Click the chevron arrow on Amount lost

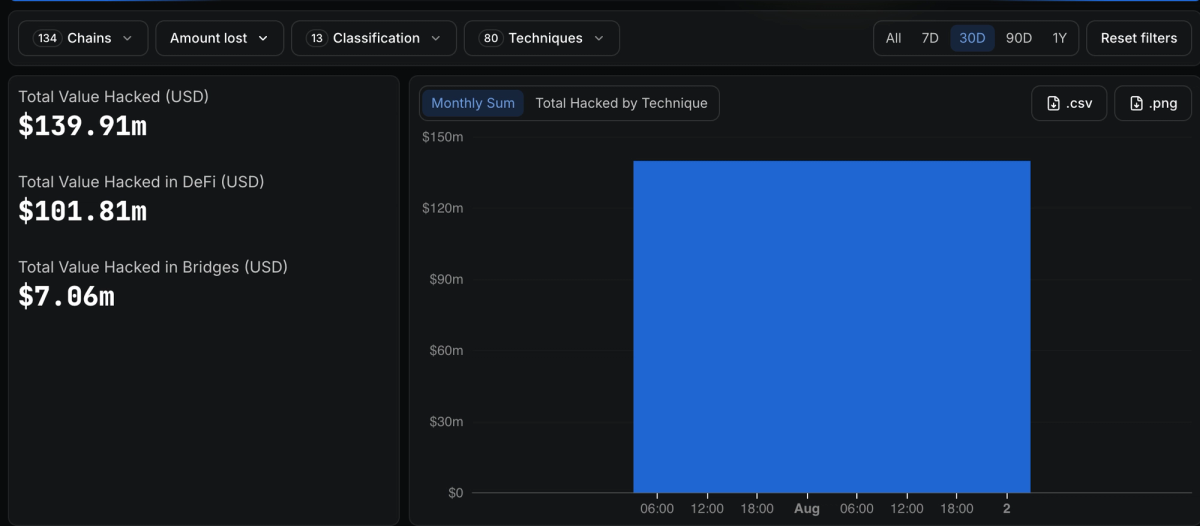(x=263, y=38)
